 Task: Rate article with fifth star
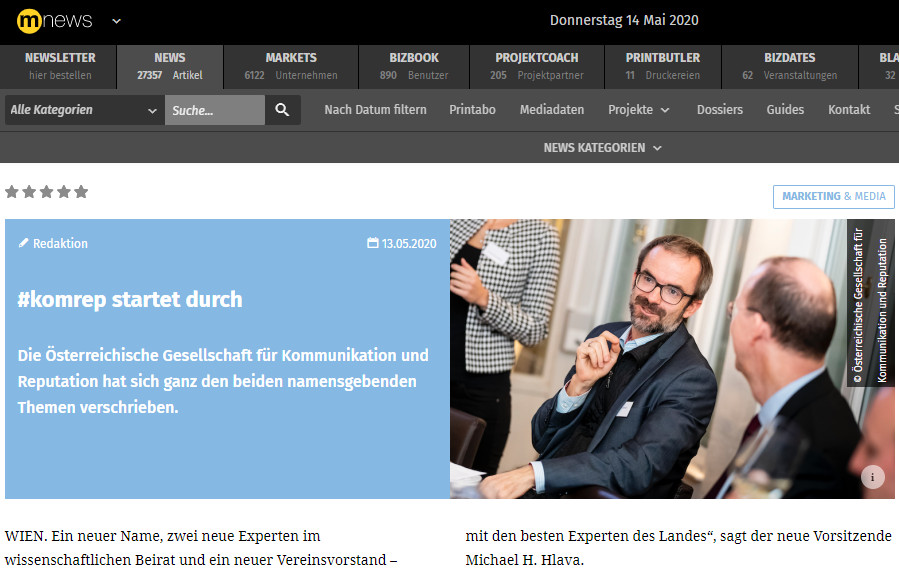pos(81,192)
